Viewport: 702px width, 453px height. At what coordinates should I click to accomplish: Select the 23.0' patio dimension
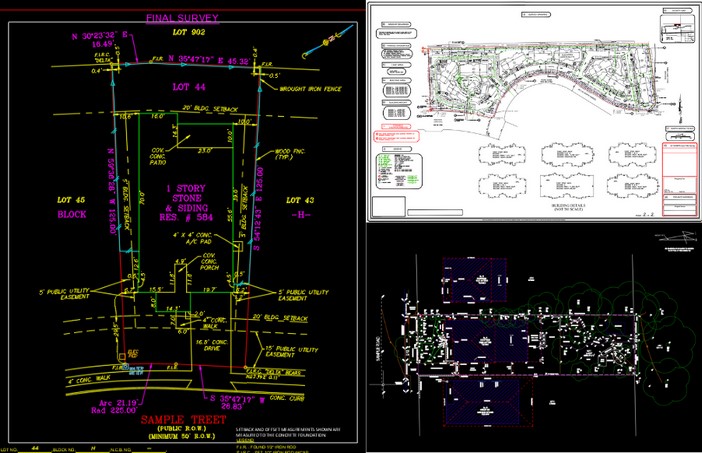click(x=205, y=151)
